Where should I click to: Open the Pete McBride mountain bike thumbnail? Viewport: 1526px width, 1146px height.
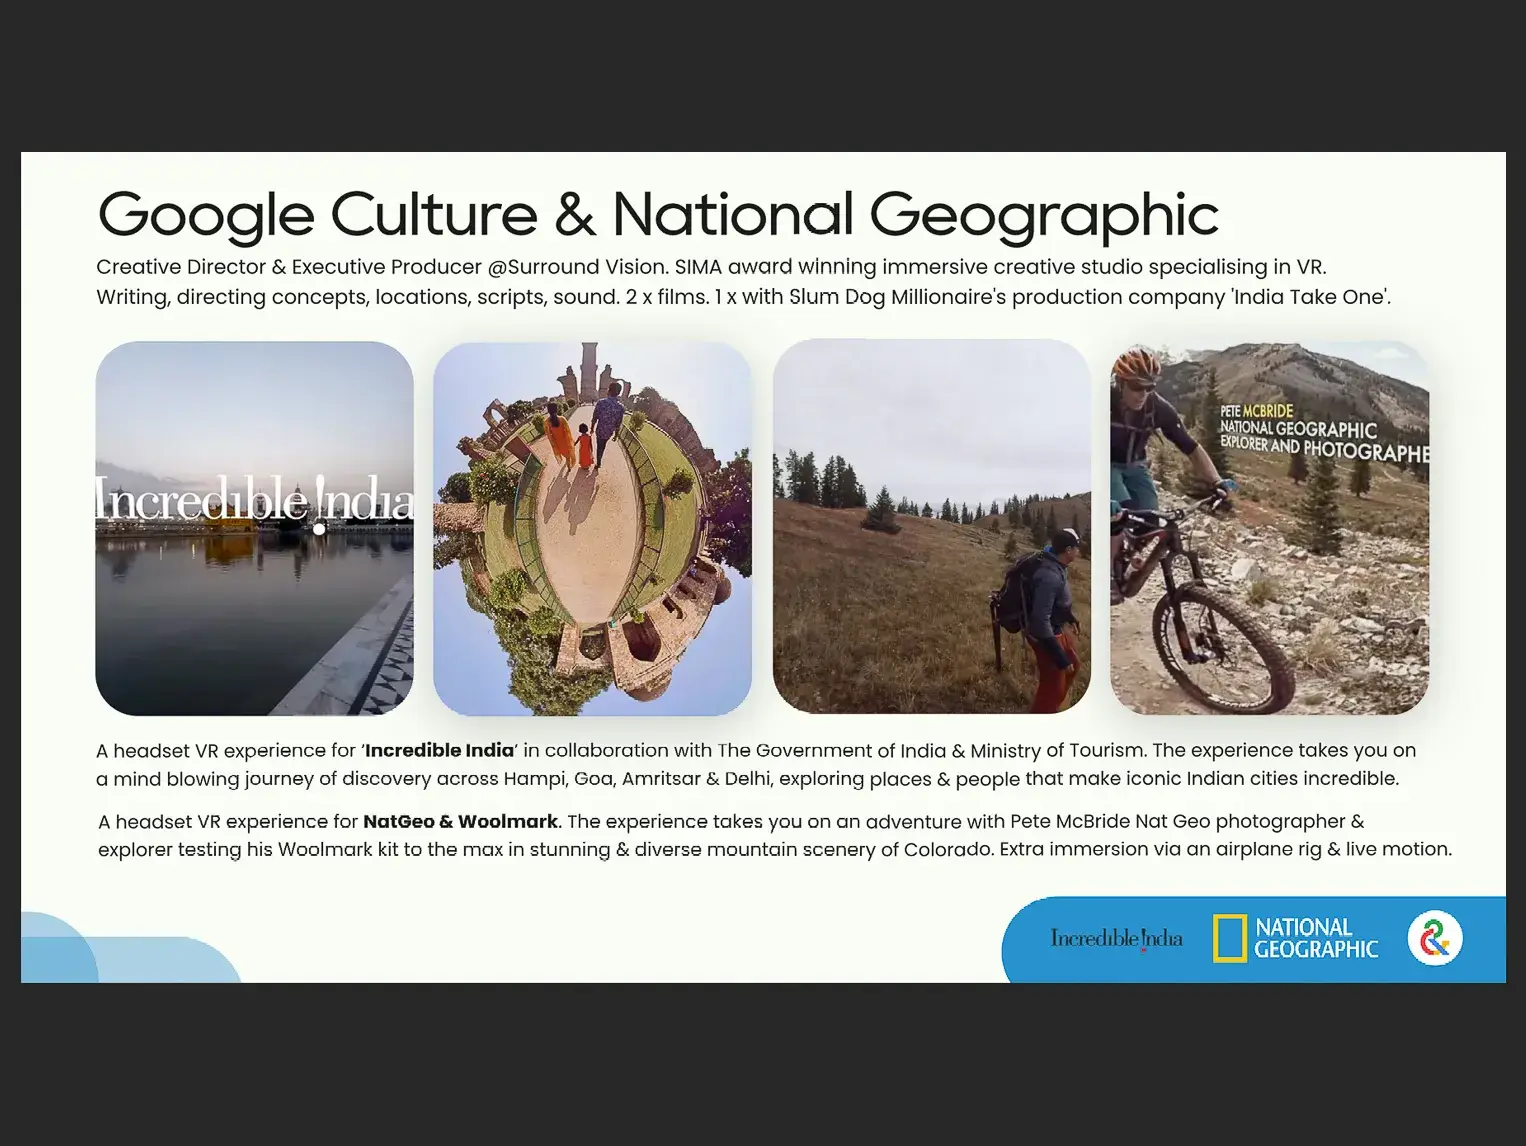tap(1269, 528)
